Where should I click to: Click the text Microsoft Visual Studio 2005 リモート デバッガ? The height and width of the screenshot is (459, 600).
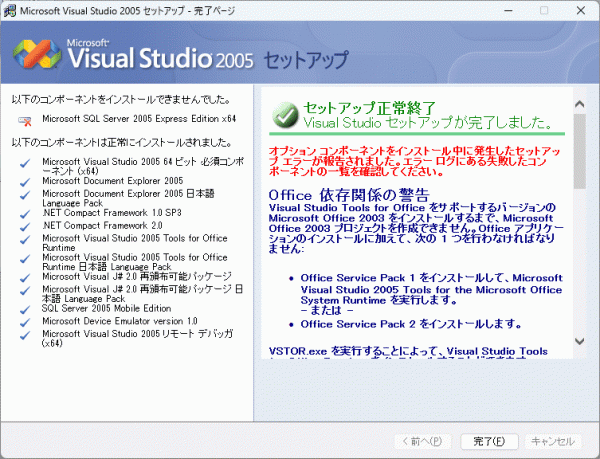click(x=137, y=338)
